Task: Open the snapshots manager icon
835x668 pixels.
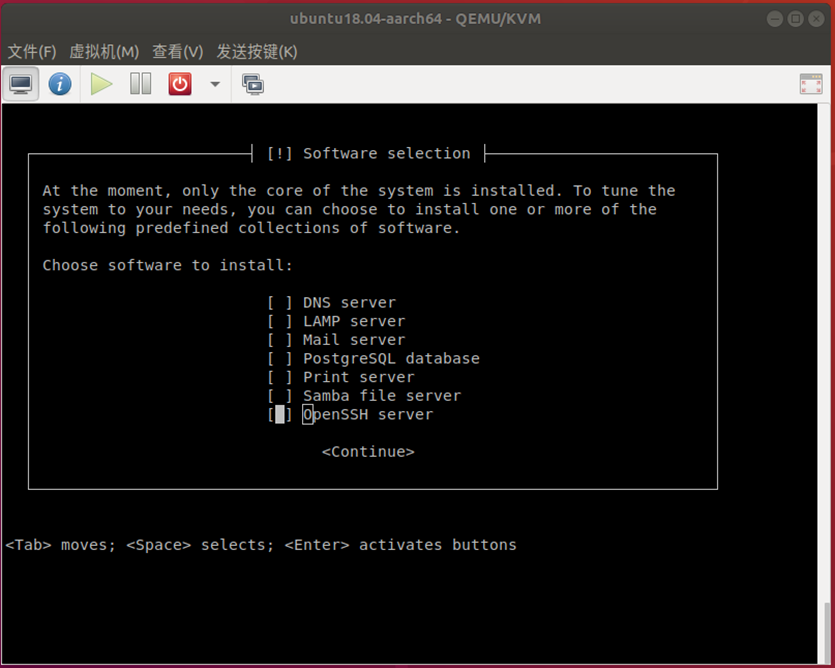Action: pos(253,84)
